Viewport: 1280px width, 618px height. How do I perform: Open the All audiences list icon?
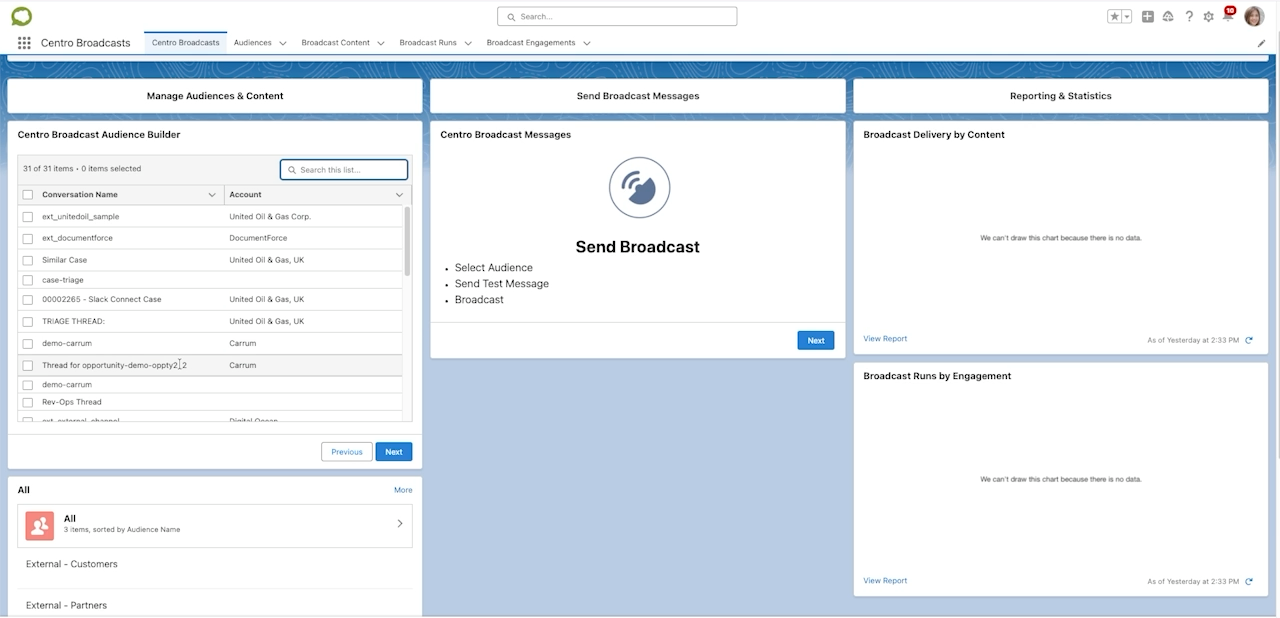40,525
